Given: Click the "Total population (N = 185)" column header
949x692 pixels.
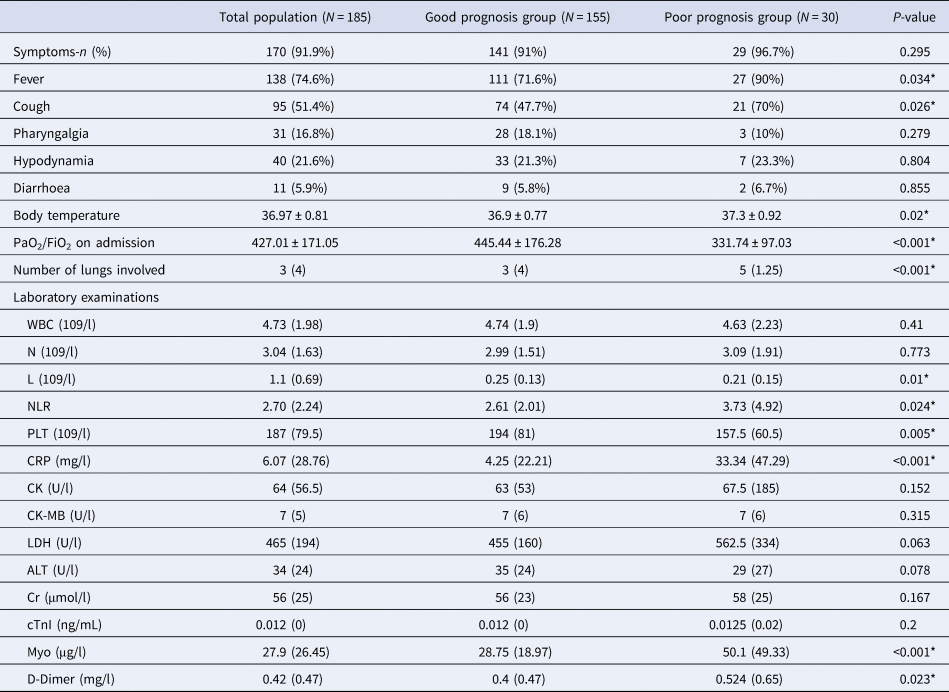Looking at the screenshot, I should (295, 16).
